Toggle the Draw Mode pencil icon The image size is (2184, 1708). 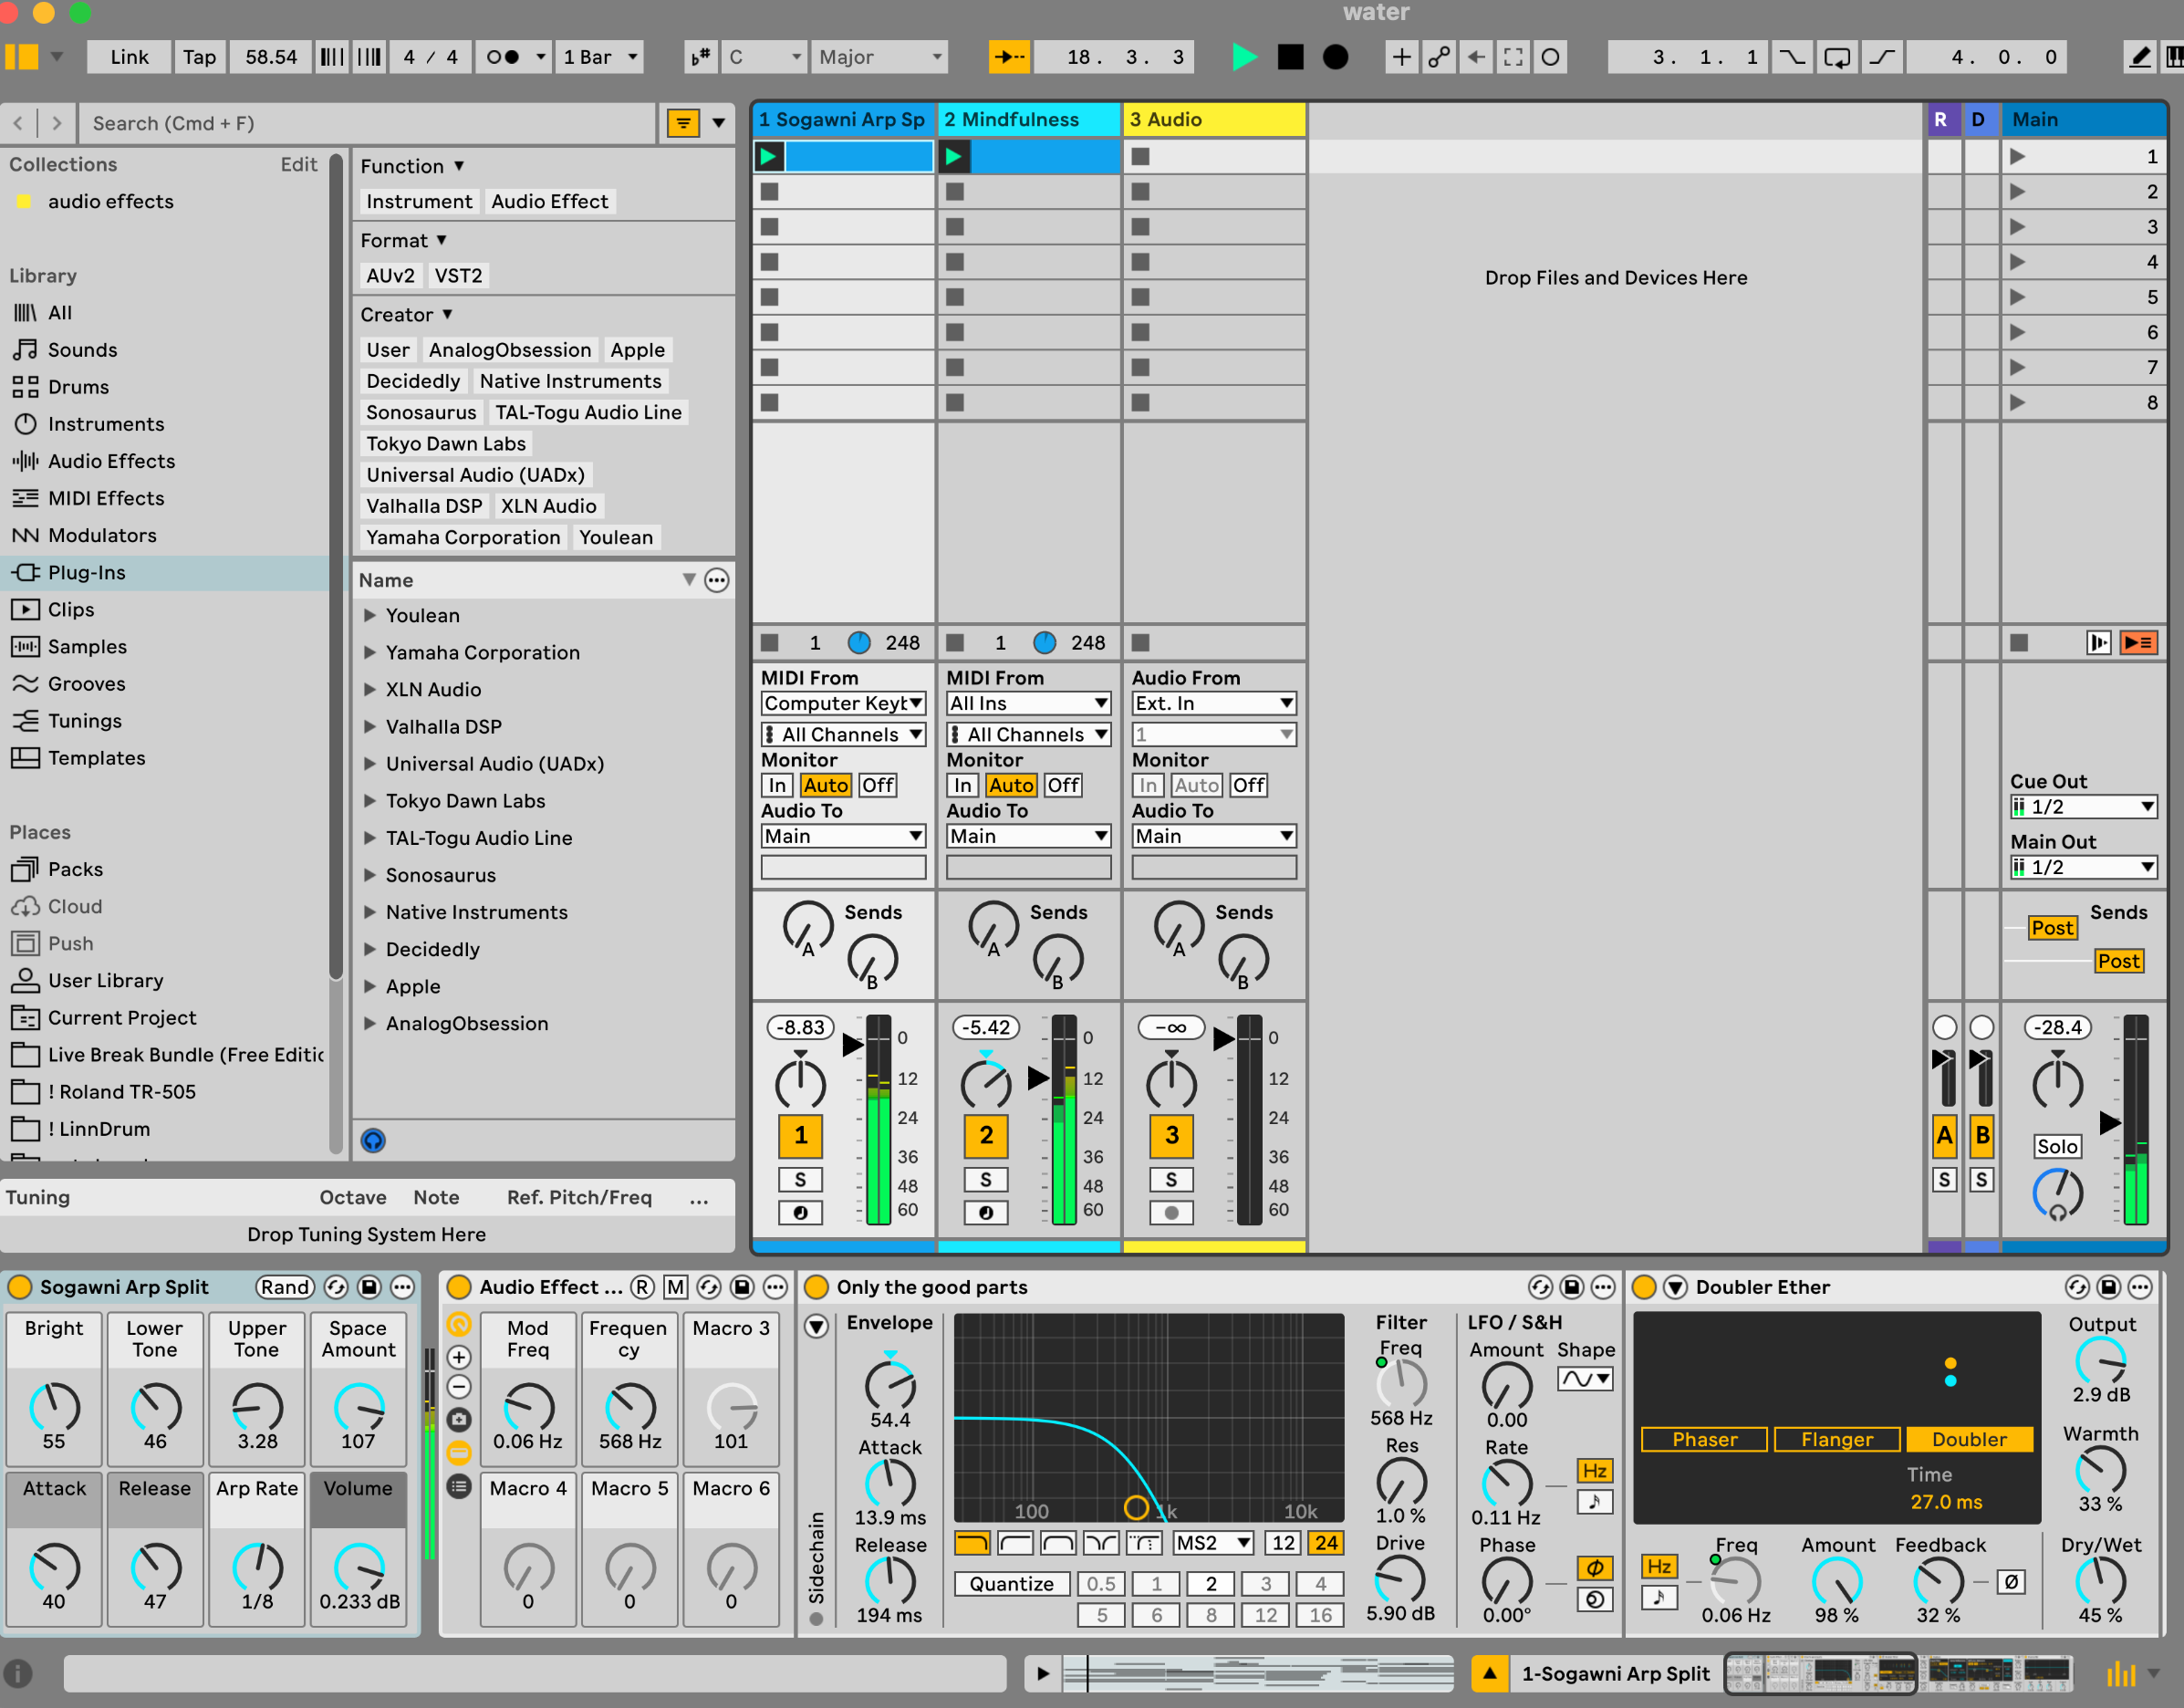(x=2139, y=57)
